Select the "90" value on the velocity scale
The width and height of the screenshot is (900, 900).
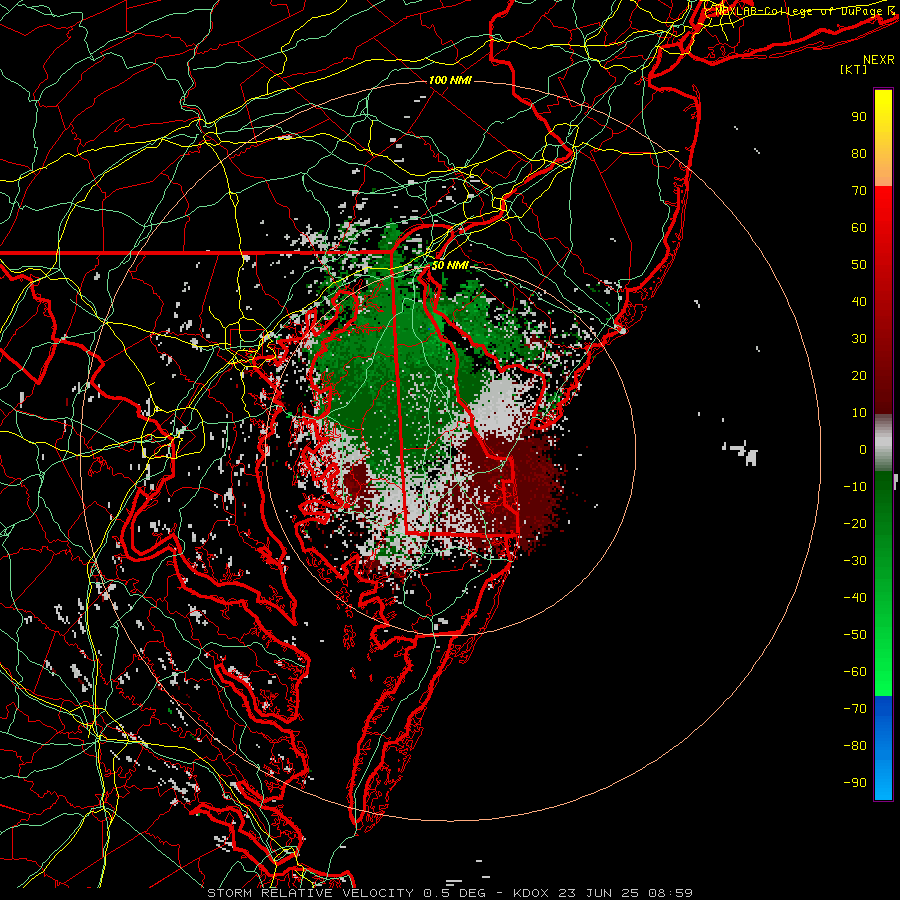(x=859, y=117)
